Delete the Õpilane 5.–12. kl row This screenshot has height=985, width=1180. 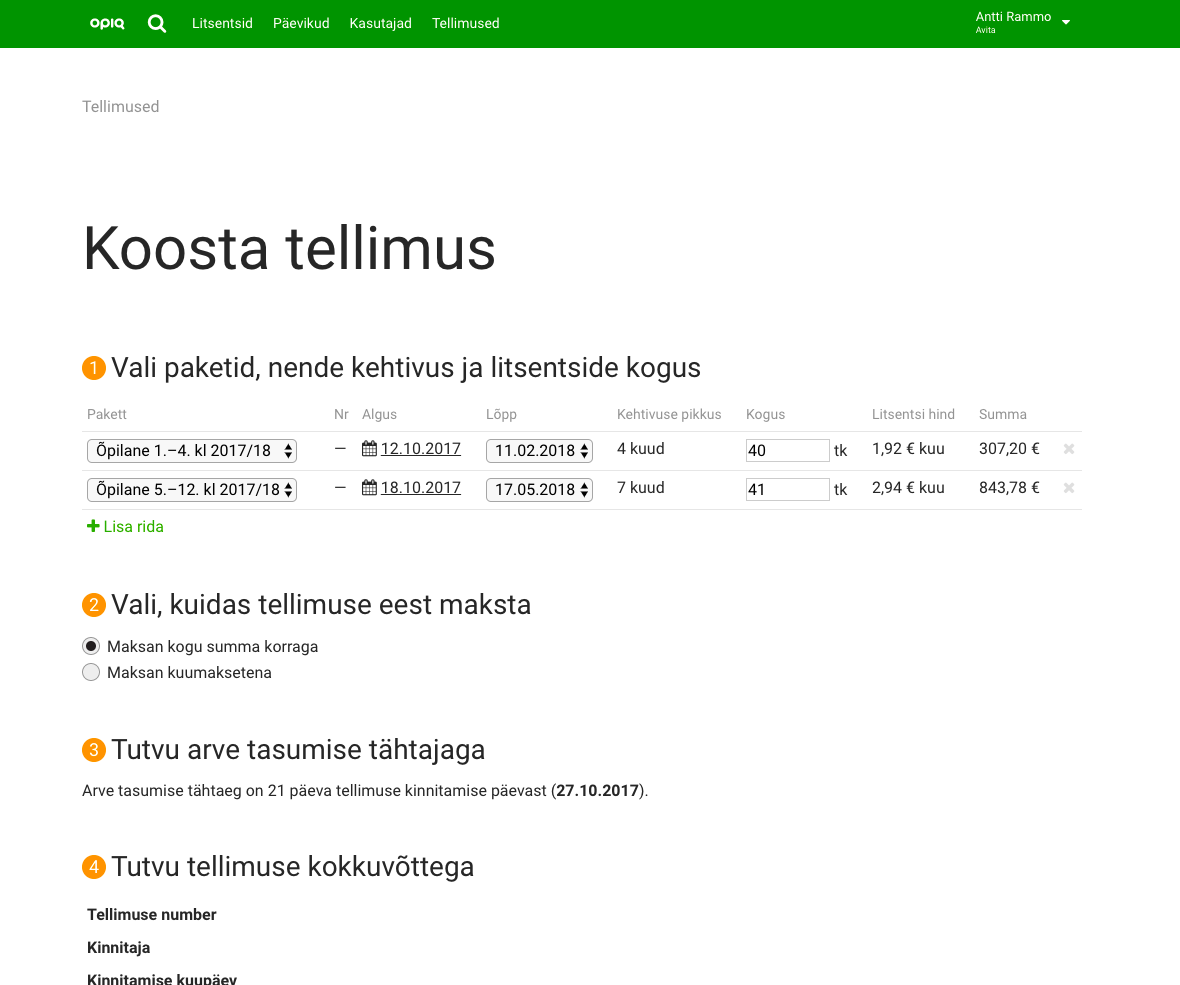pyautogui.click(x=1068, y=488)
